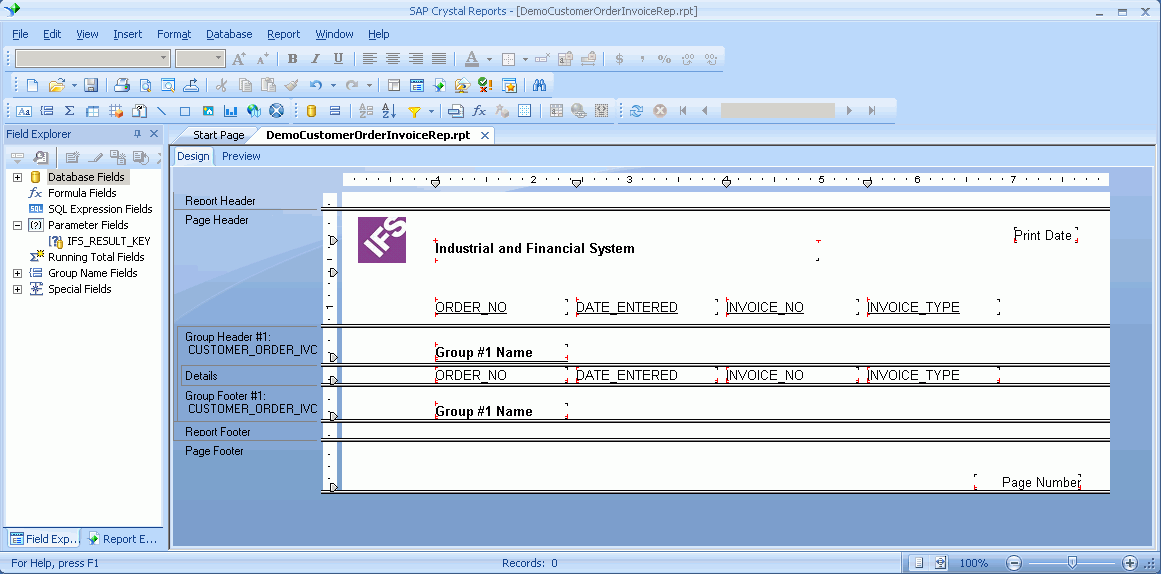Click the Cut scissors icon
1161x574 pixels.
[221, 85]
